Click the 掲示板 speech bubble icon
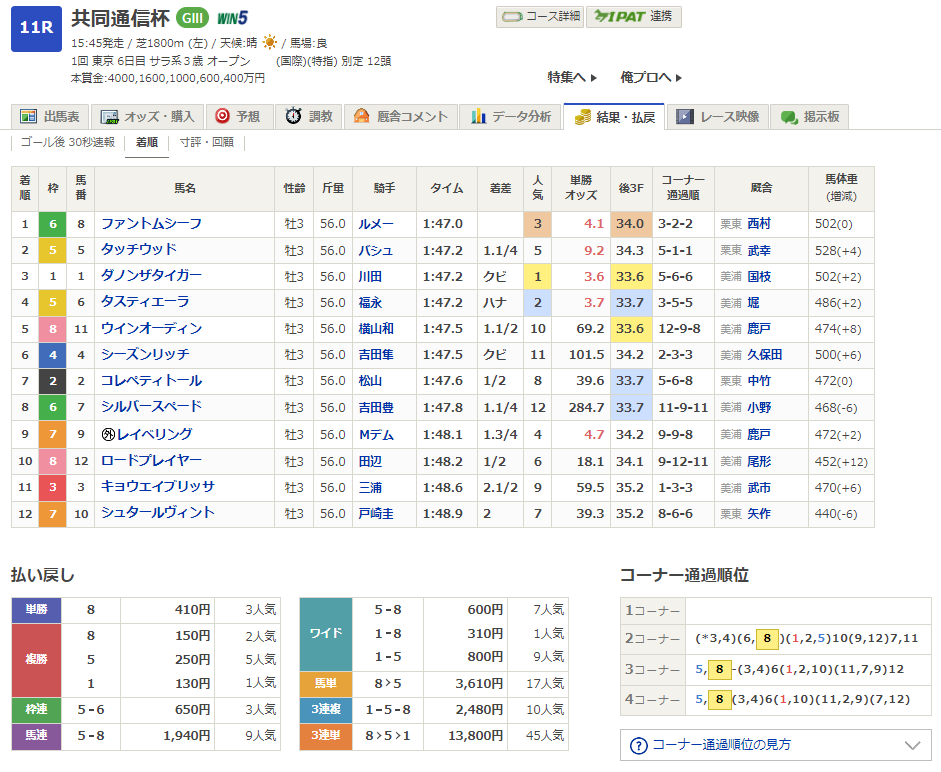 click(789, 117)
